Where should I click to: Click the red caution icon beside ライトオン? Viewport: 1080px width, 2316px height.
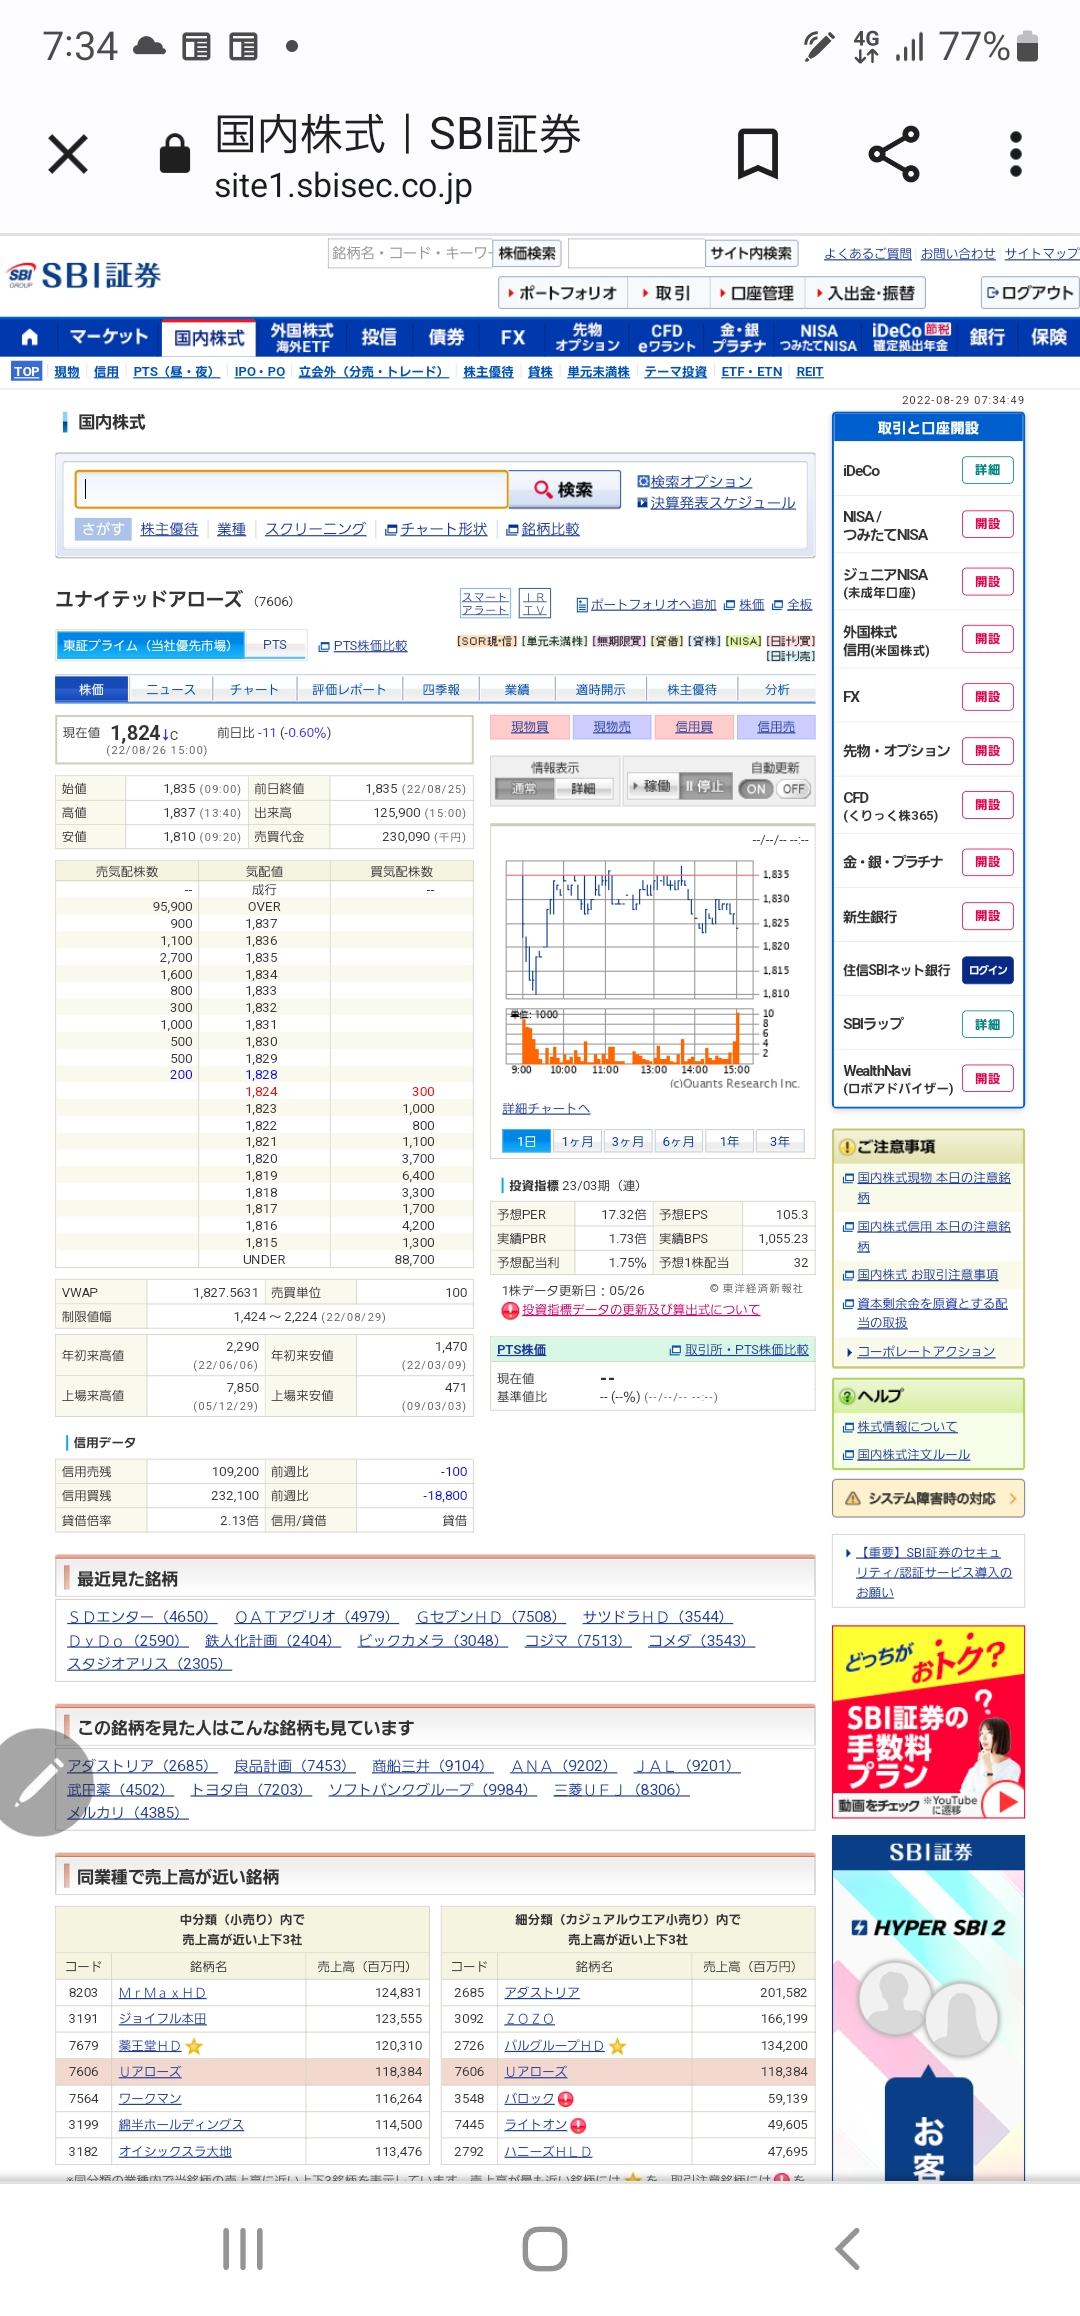coord(578,2125)
